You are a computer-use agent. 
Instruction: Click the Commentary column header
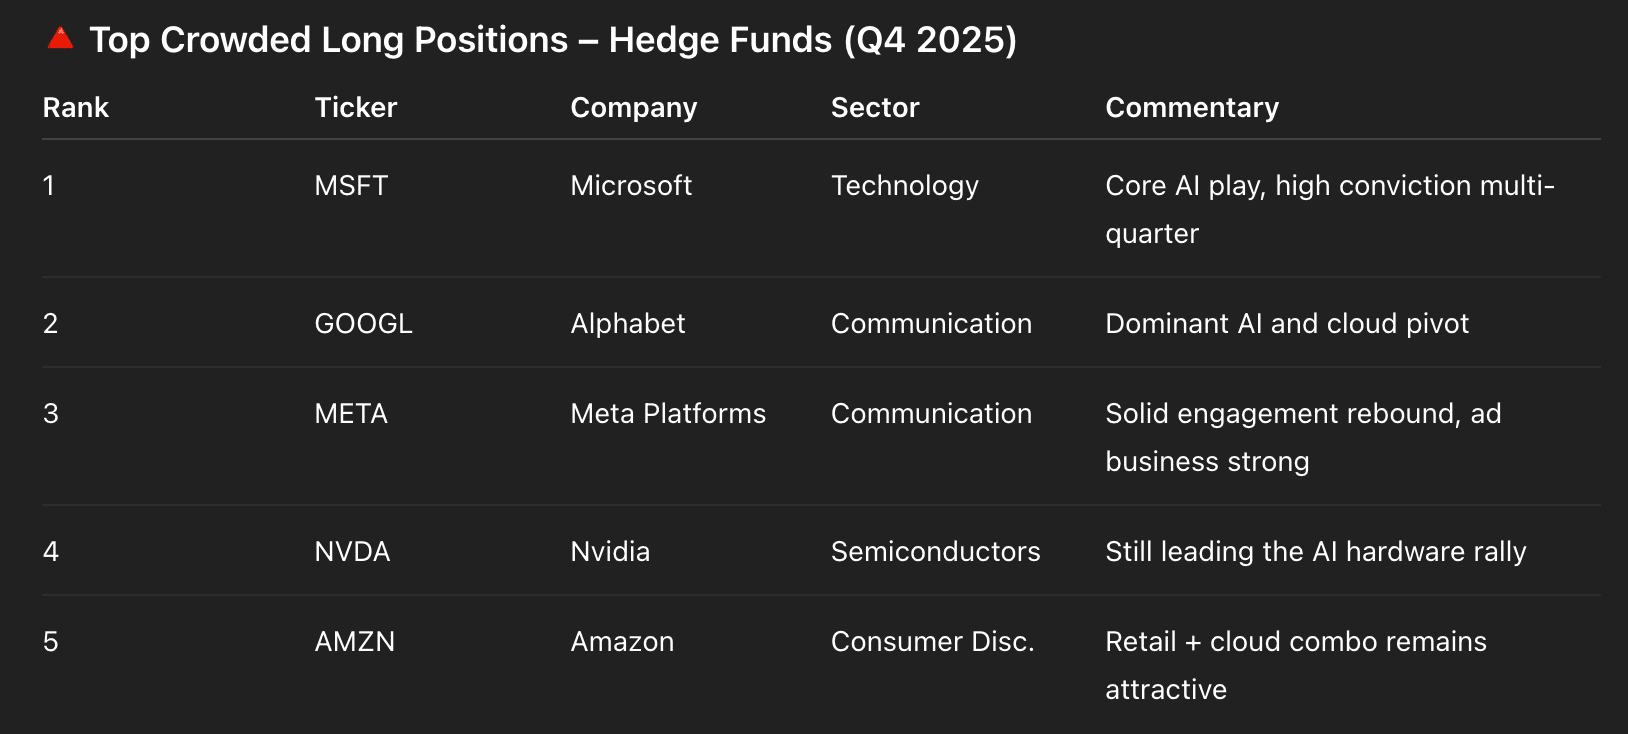(x=1192, y=107)
